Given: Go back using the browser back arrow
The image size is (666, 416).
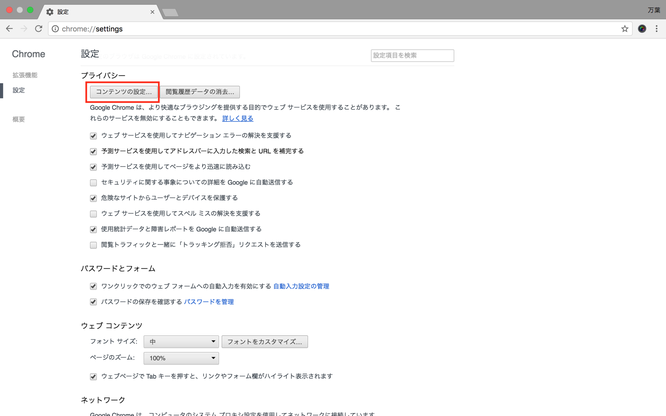Looking at the screenshot, I should [9, 29].
